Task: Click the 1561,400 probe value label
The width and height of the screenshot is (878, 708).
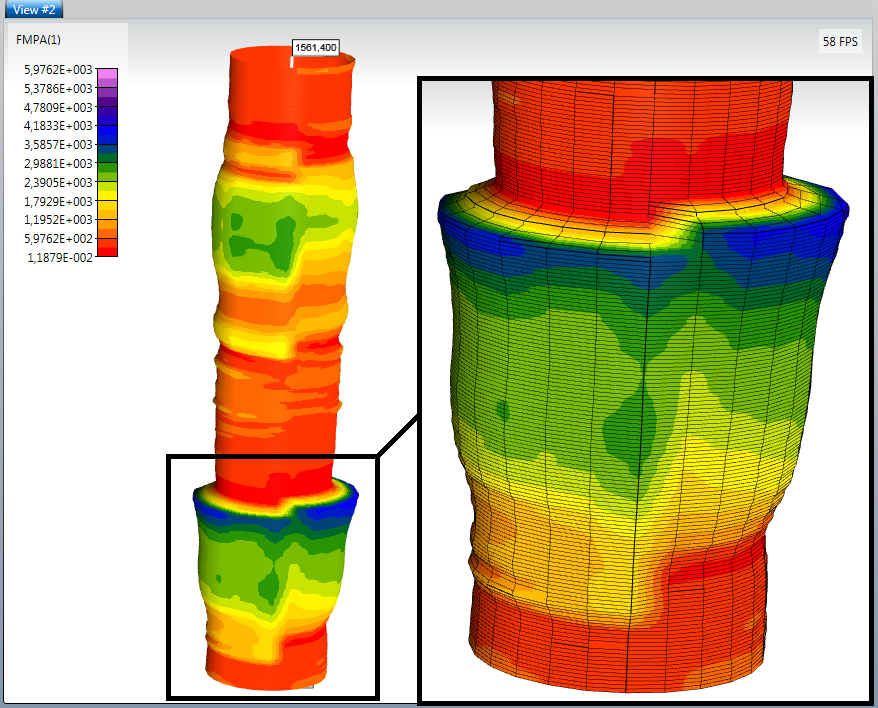Action: point(315,47)
